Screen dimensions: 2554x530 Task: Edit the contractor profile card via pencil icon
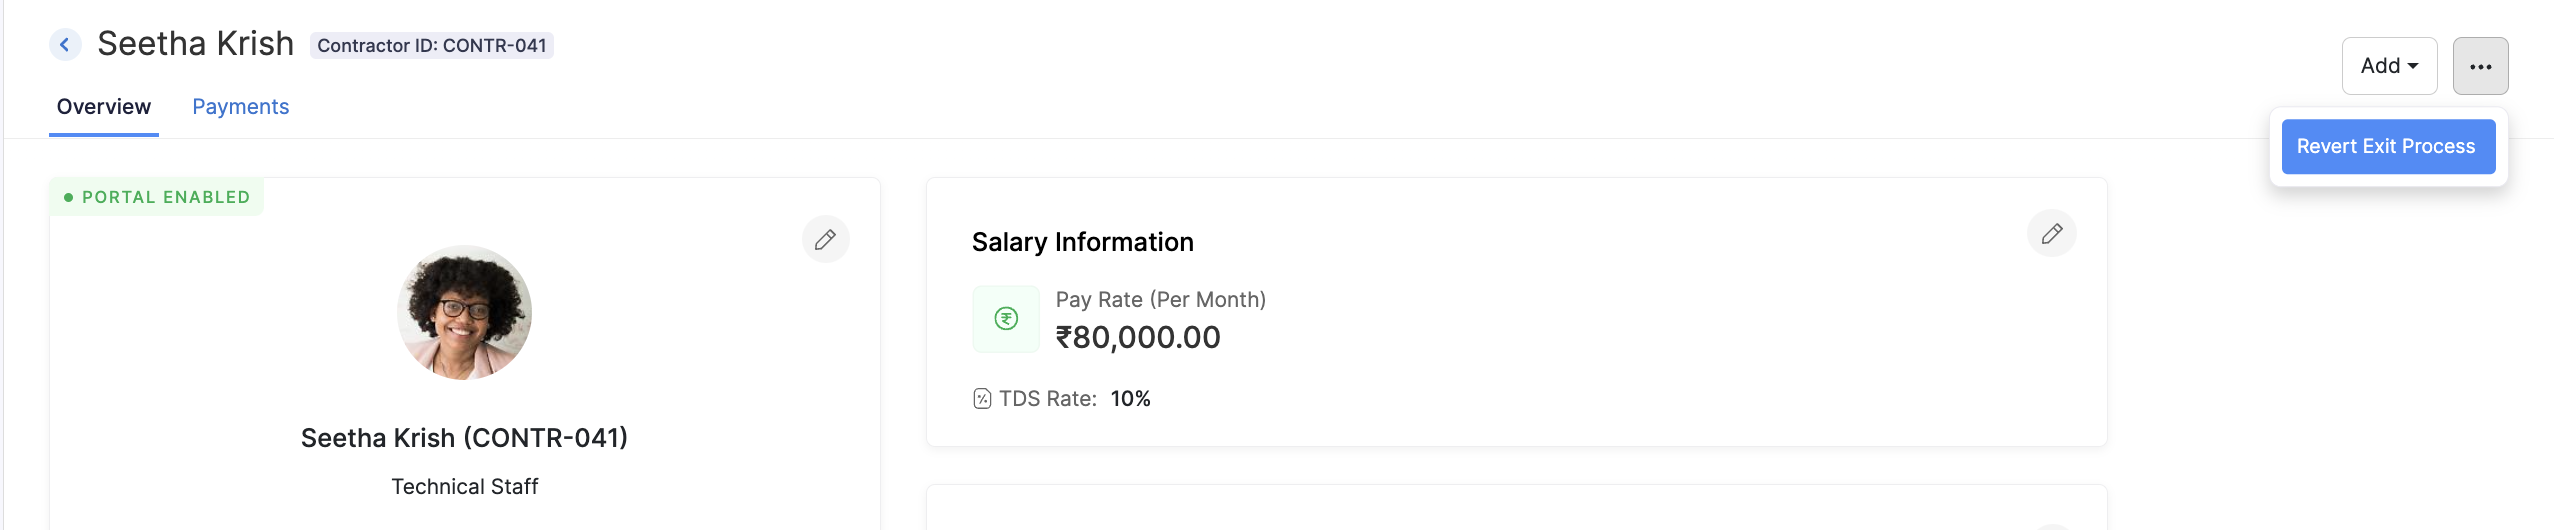(x=825, y=239)
